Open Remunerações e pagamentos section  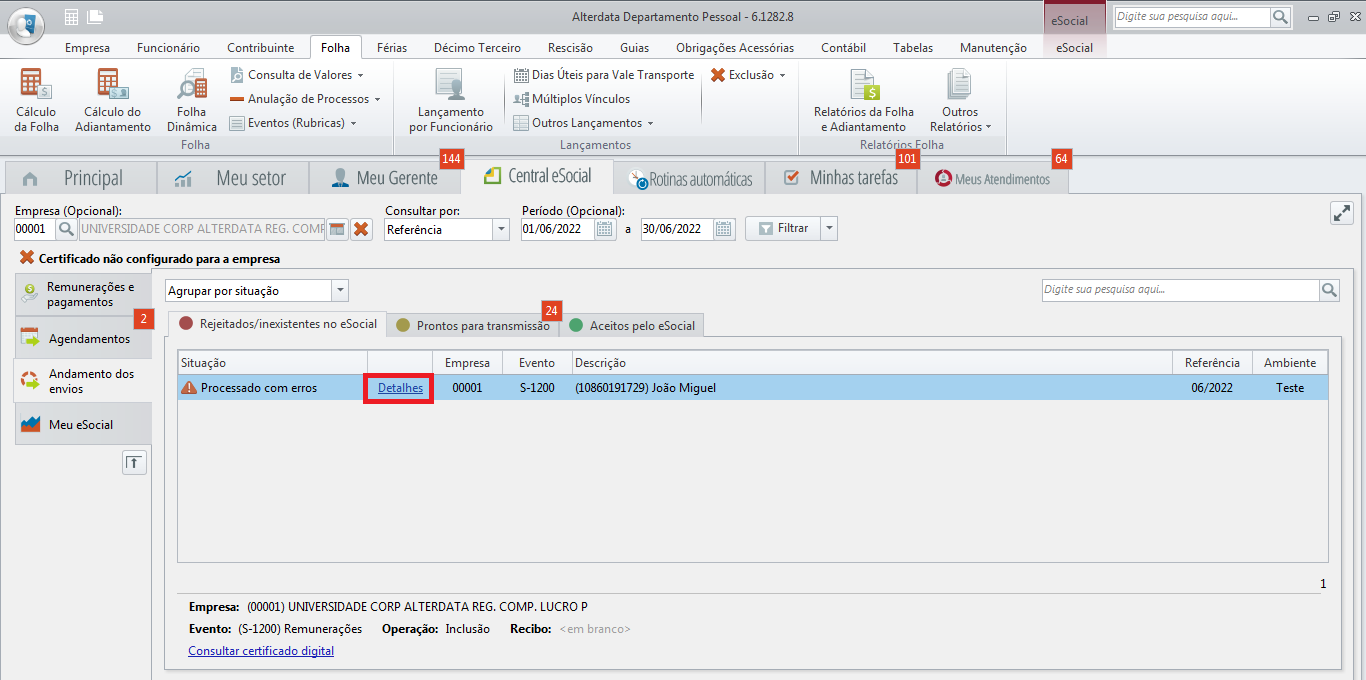(83, 294)
